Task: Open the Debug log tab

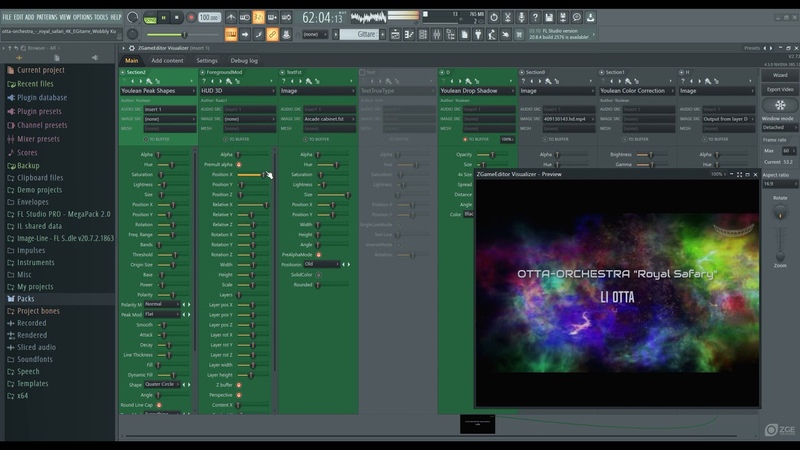Action: pyautogui.click(x=244, y=60)
